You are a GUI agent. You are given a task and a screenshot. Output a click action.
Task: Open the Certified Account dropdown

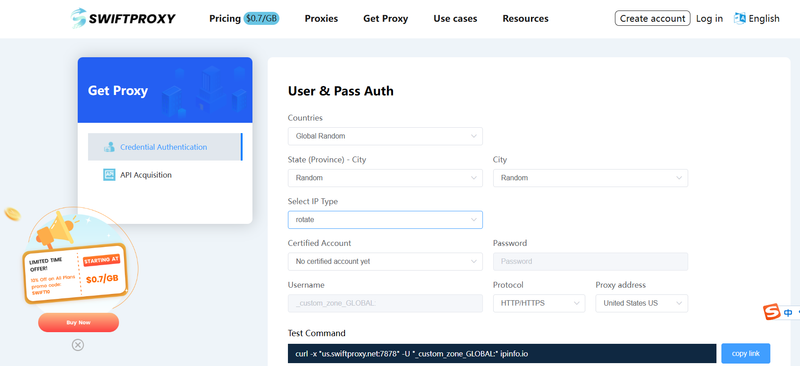(x=385, y=261)
